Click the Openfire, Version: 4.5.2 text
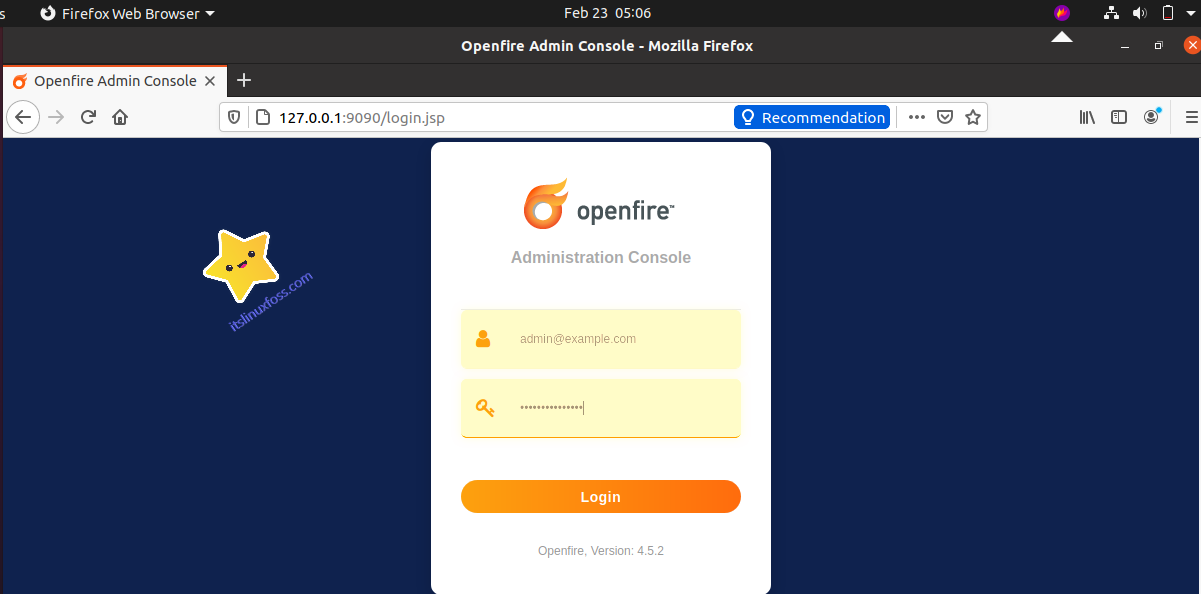Viewport: 1201px width, 594px height. tap(601, 551)
